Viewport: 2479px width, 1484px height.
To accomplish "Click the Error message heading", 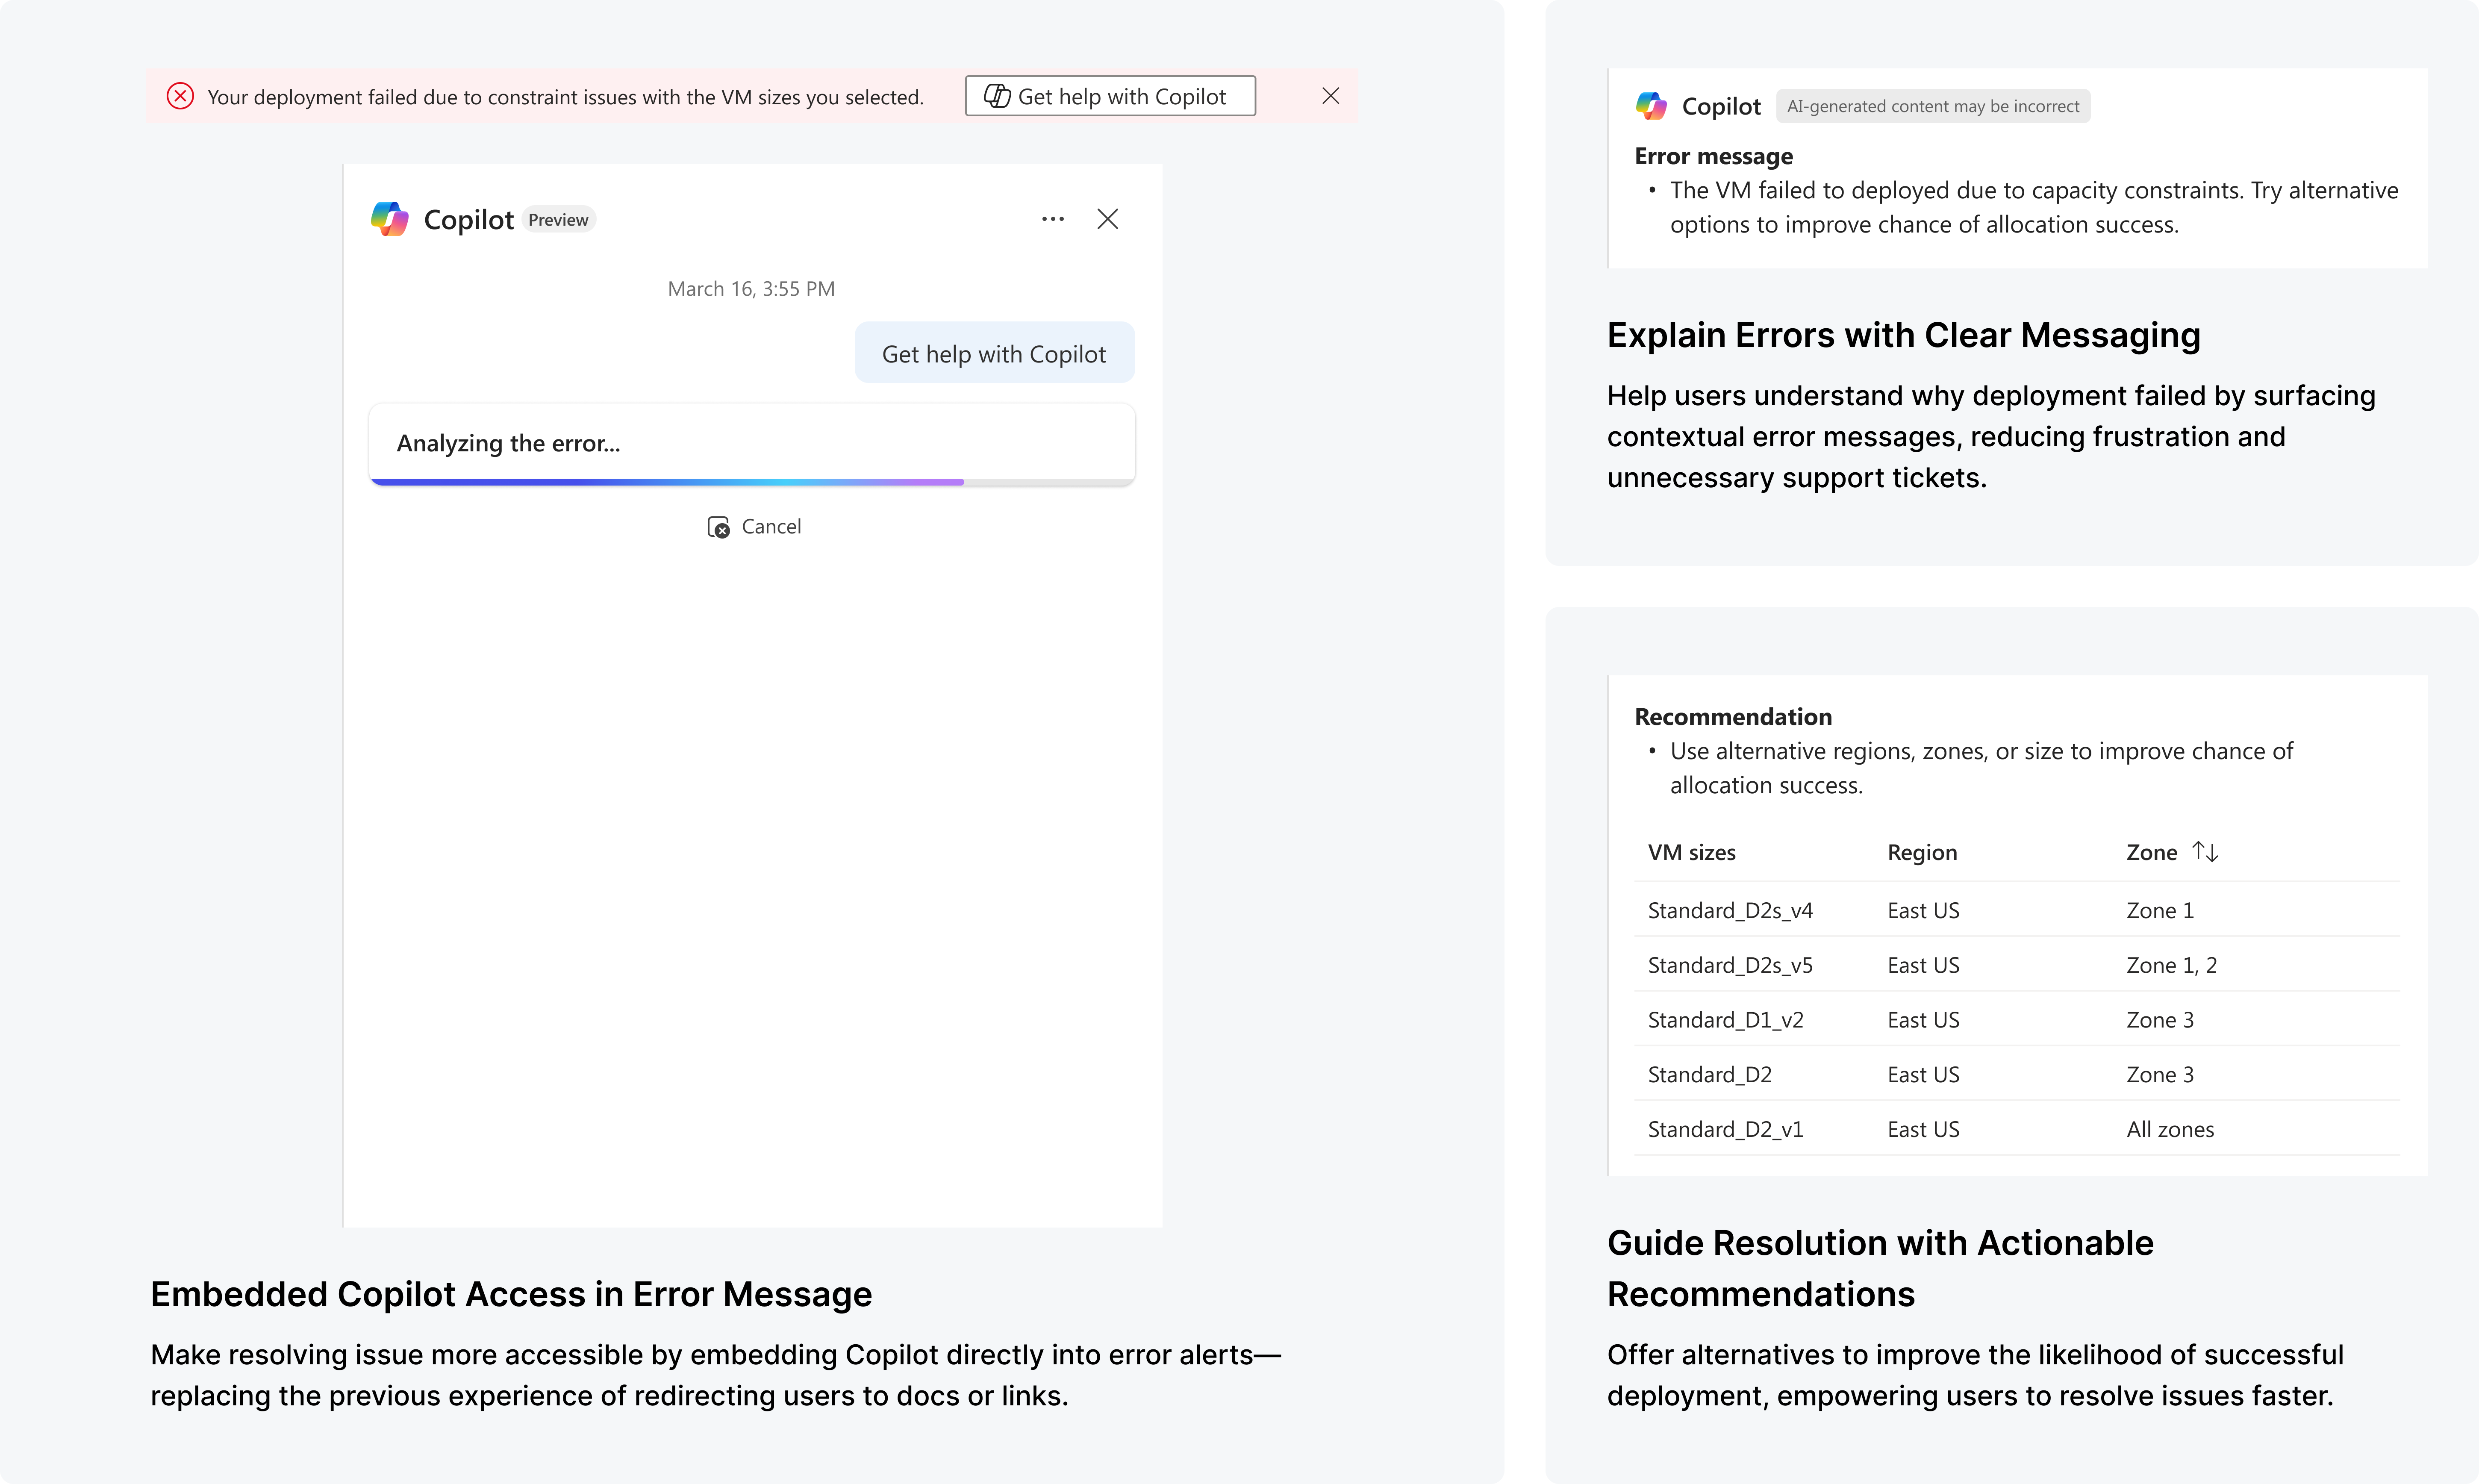I will [1713, 156].
